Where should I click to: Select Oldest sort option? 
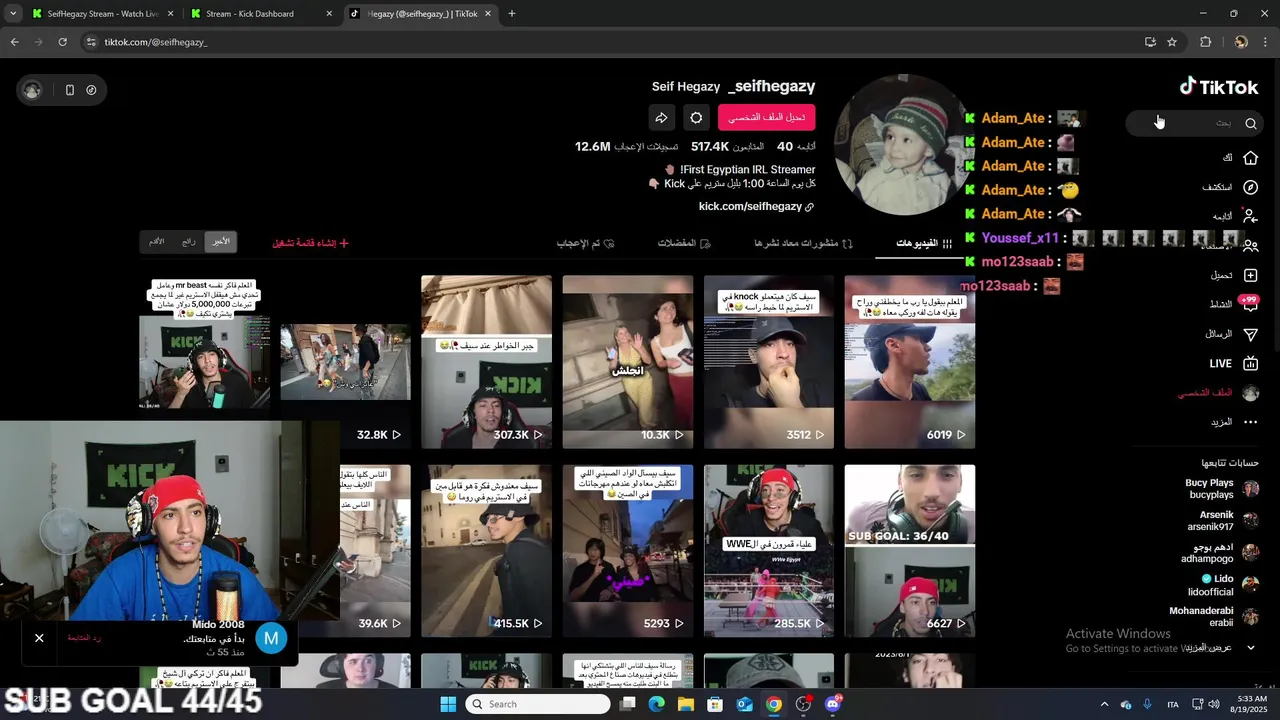click(x=157, y=242)
